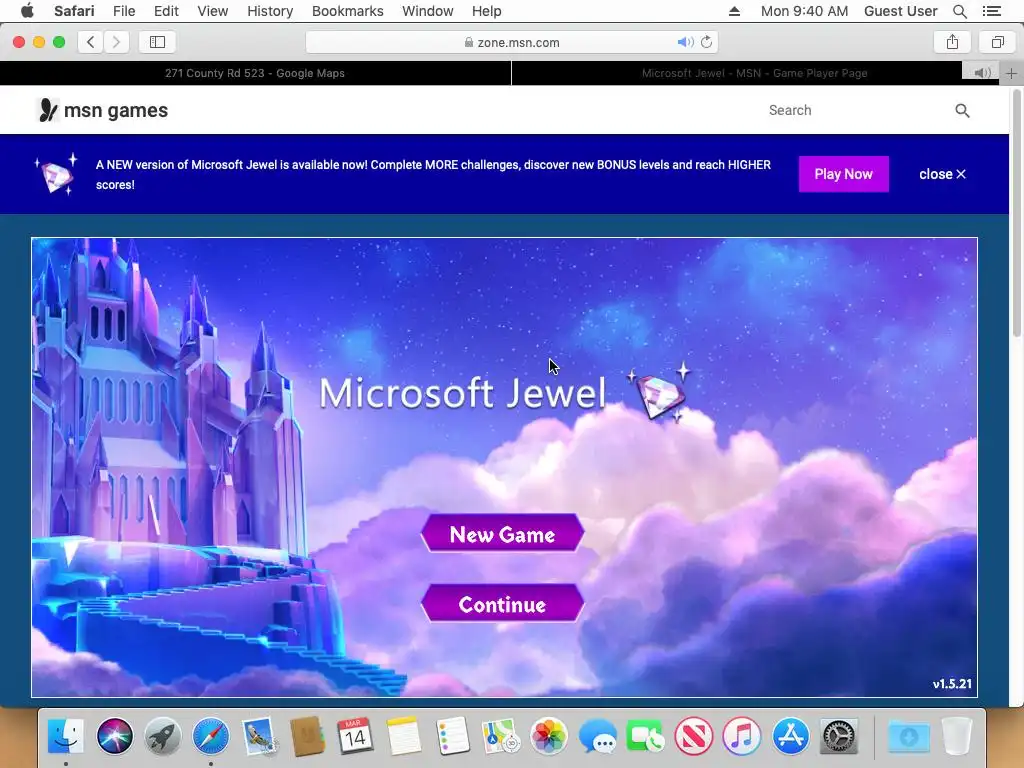This screenshot has width=1024, height=768.
Task: Start a New Game in Microsoft Jewel
Action: (502, 534)
